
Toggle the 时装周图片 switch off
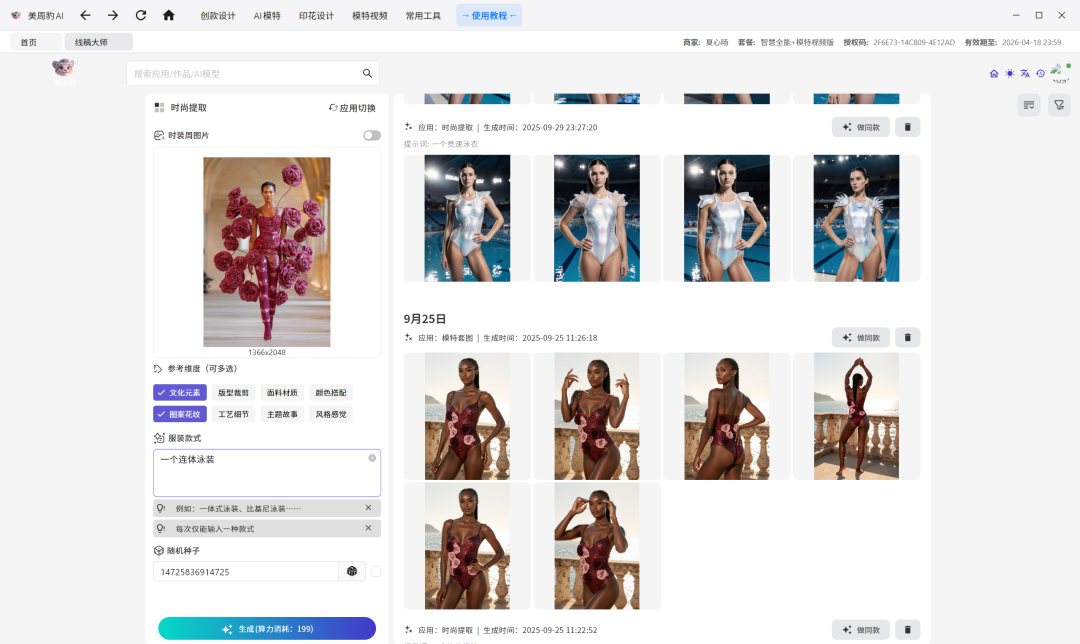(x=371, y=135)
